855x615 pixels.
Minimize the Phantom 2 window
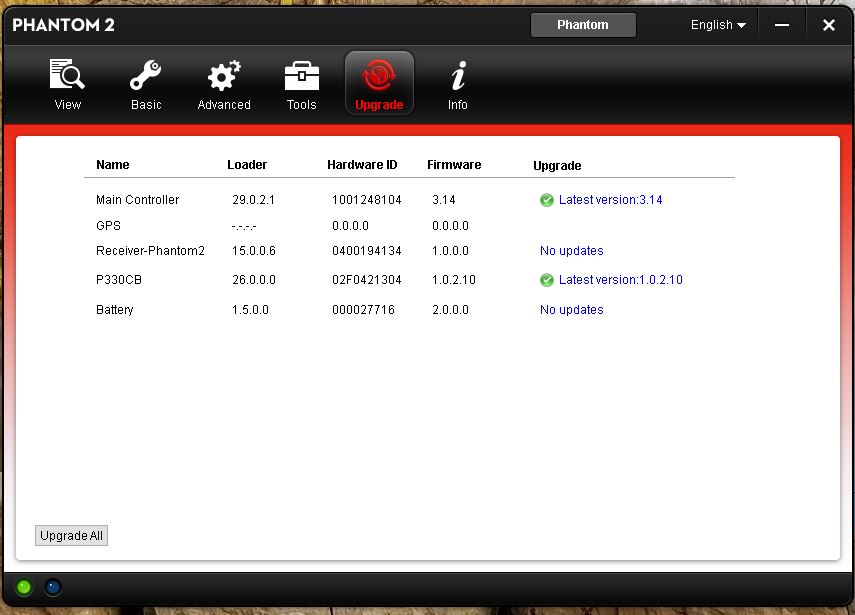(x=782, y=25)
